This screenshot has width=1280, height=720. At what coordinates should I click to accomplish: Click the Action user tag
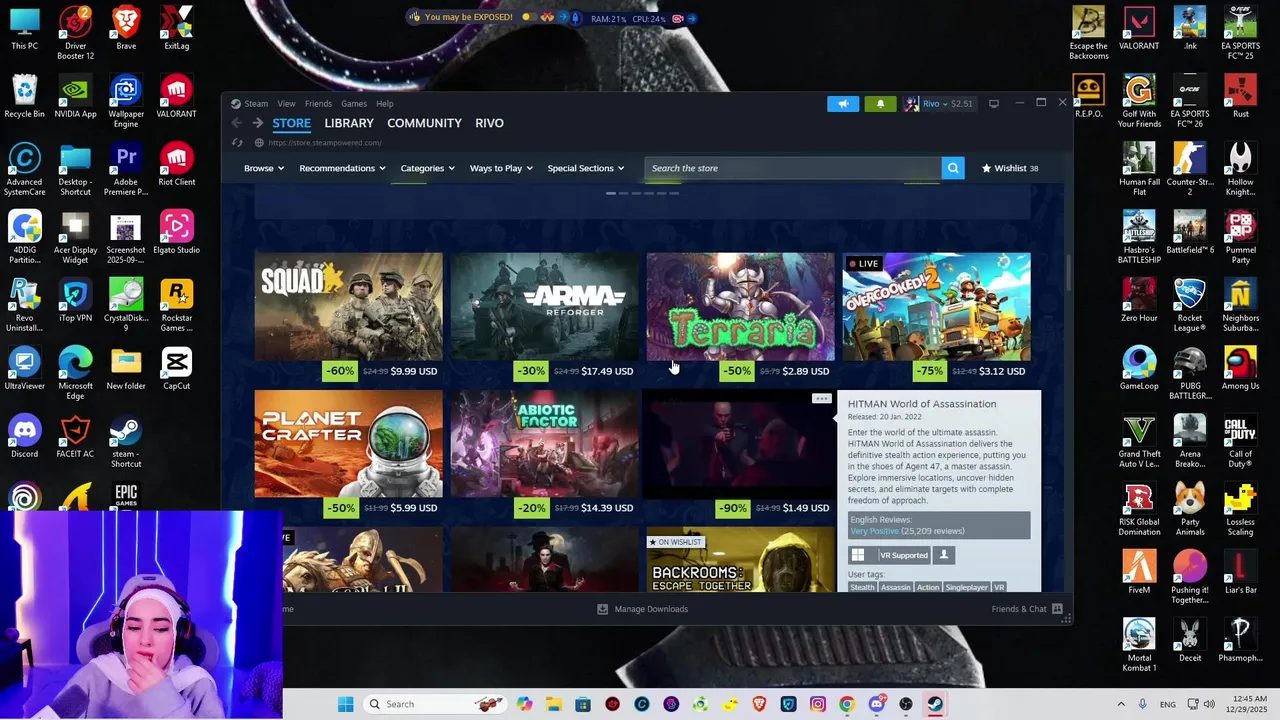pyautogui.click(x=928, y=587)
